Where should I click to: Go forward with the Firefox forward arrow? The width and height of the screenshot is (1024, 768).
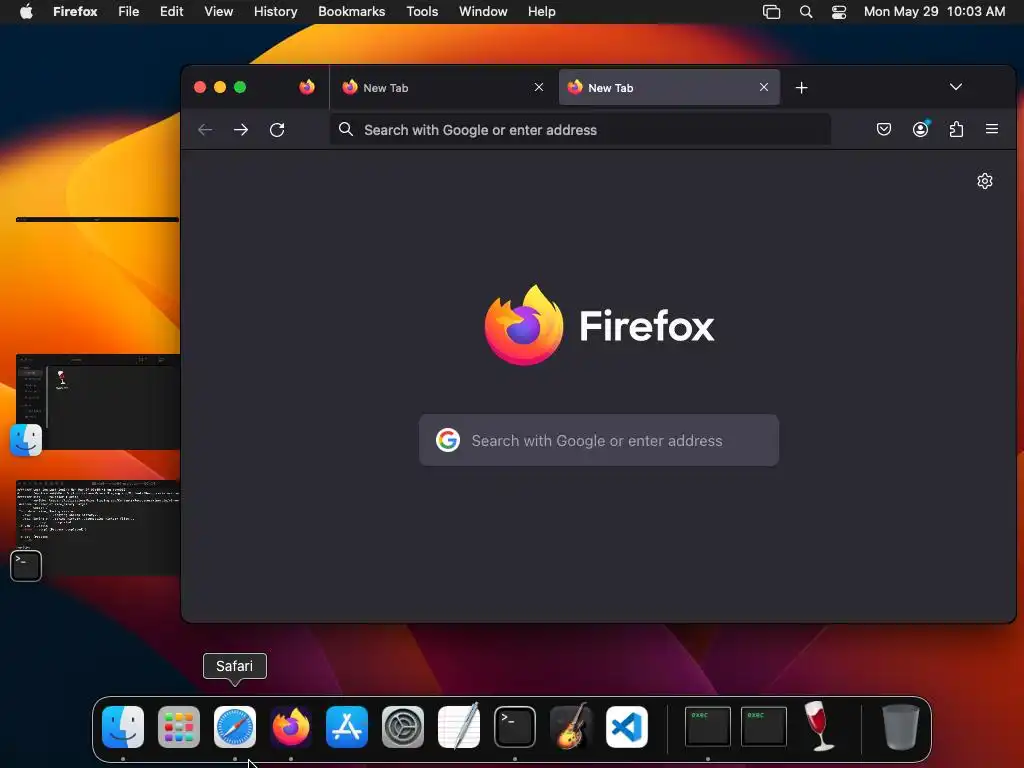click(241, 130)
